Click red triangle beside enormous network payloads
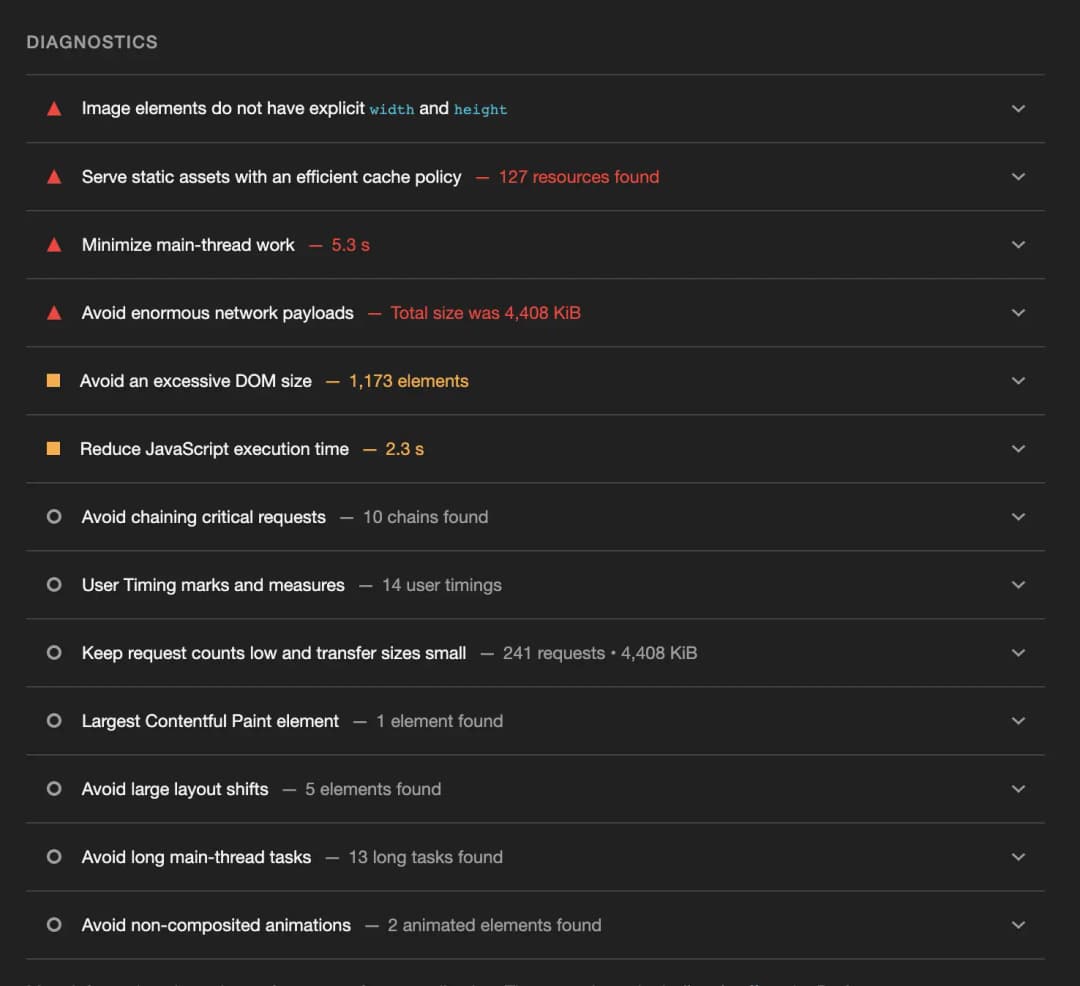Viewport: 1080px width, 986px height. (x=54, y=313)
